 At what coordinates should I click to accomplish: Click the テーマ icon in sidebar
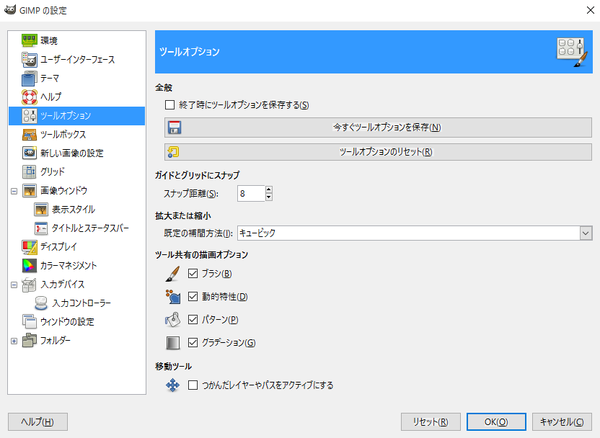click(29, 78)
